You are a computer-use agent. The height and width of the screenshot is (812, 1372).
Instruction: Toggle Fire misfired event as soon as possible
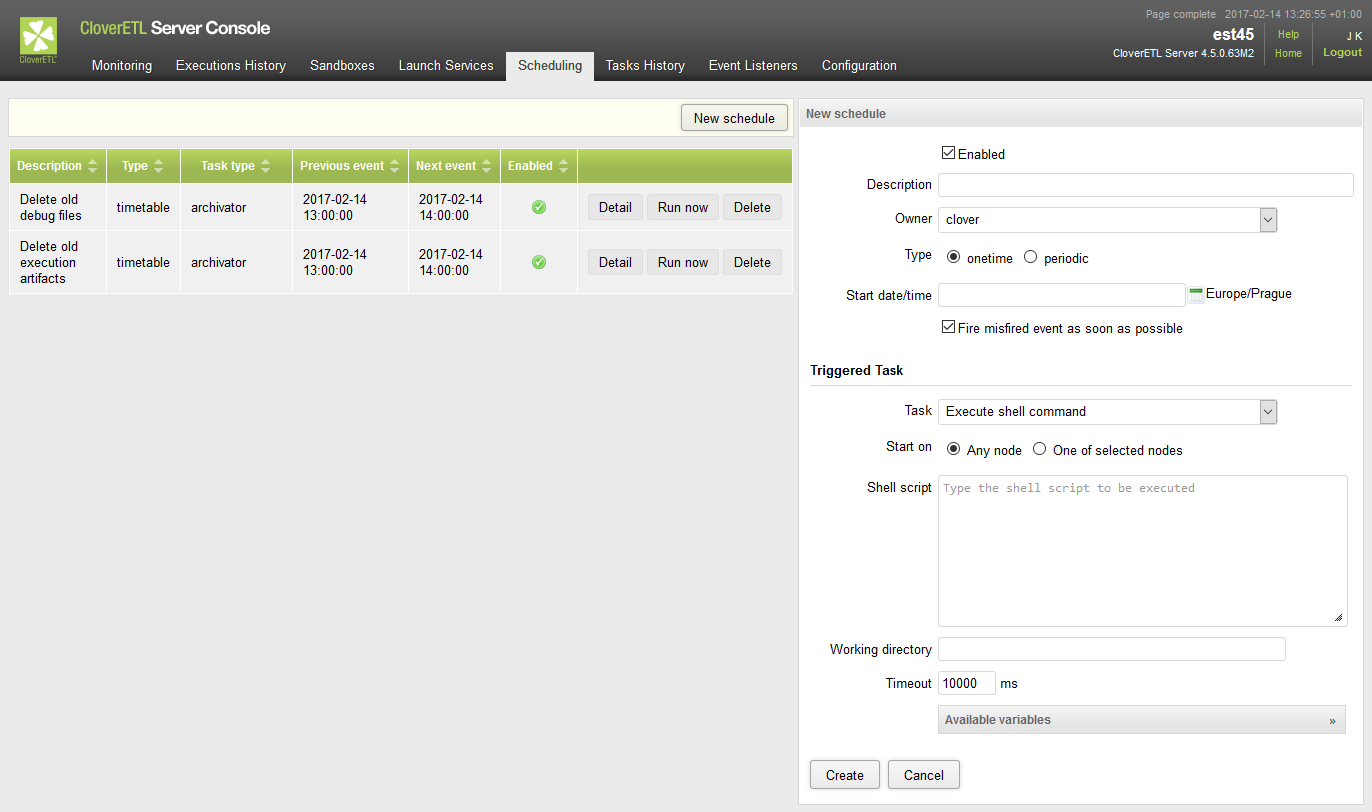[948, 327]
